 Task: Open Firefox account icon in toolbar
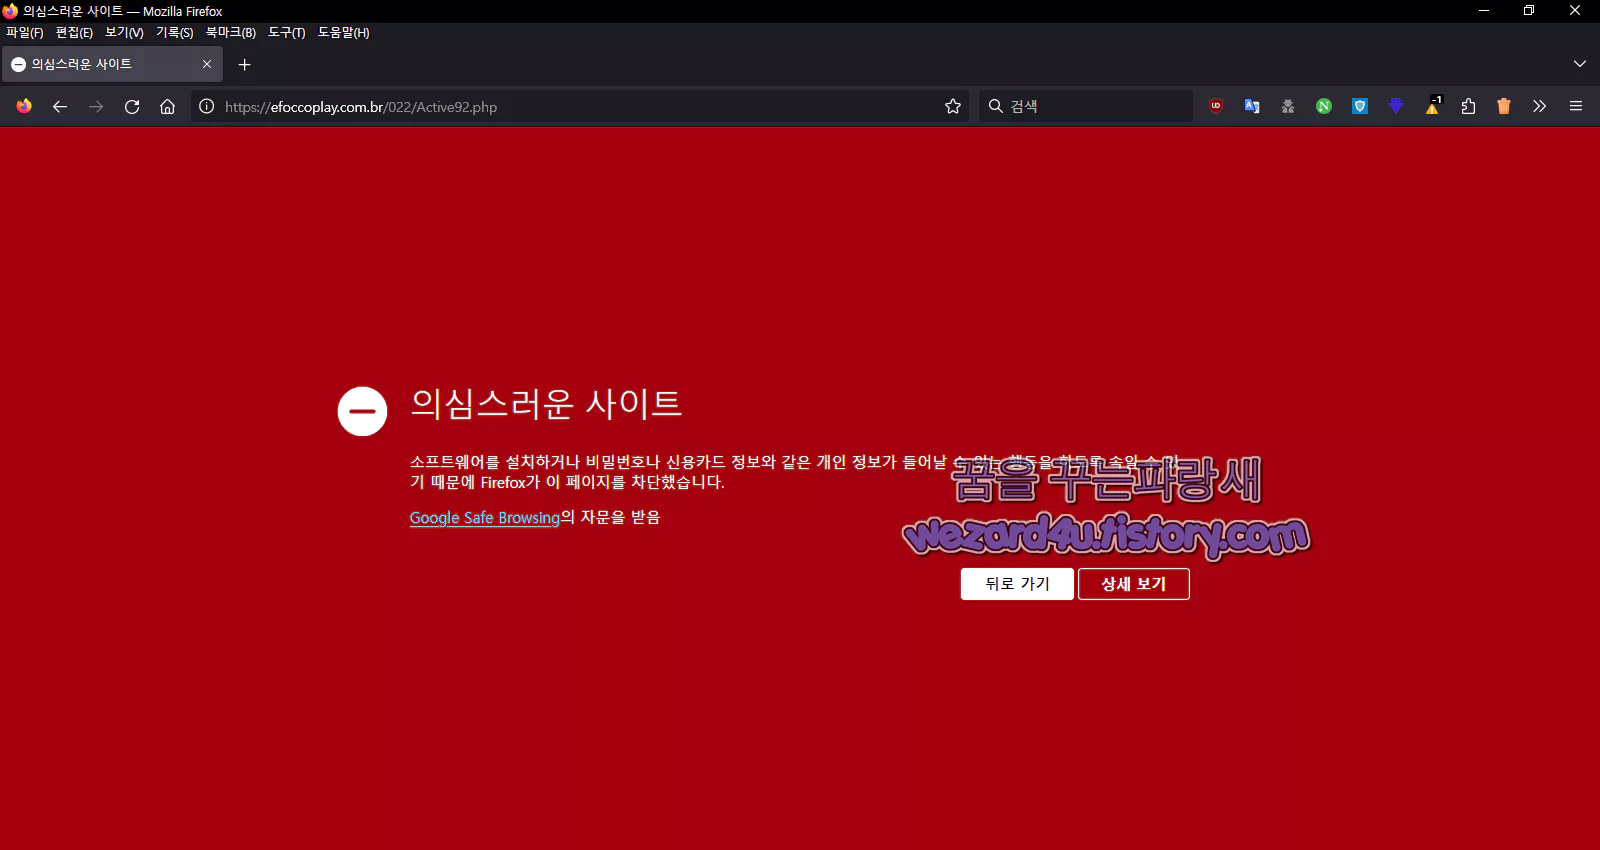tap(24, 106)
